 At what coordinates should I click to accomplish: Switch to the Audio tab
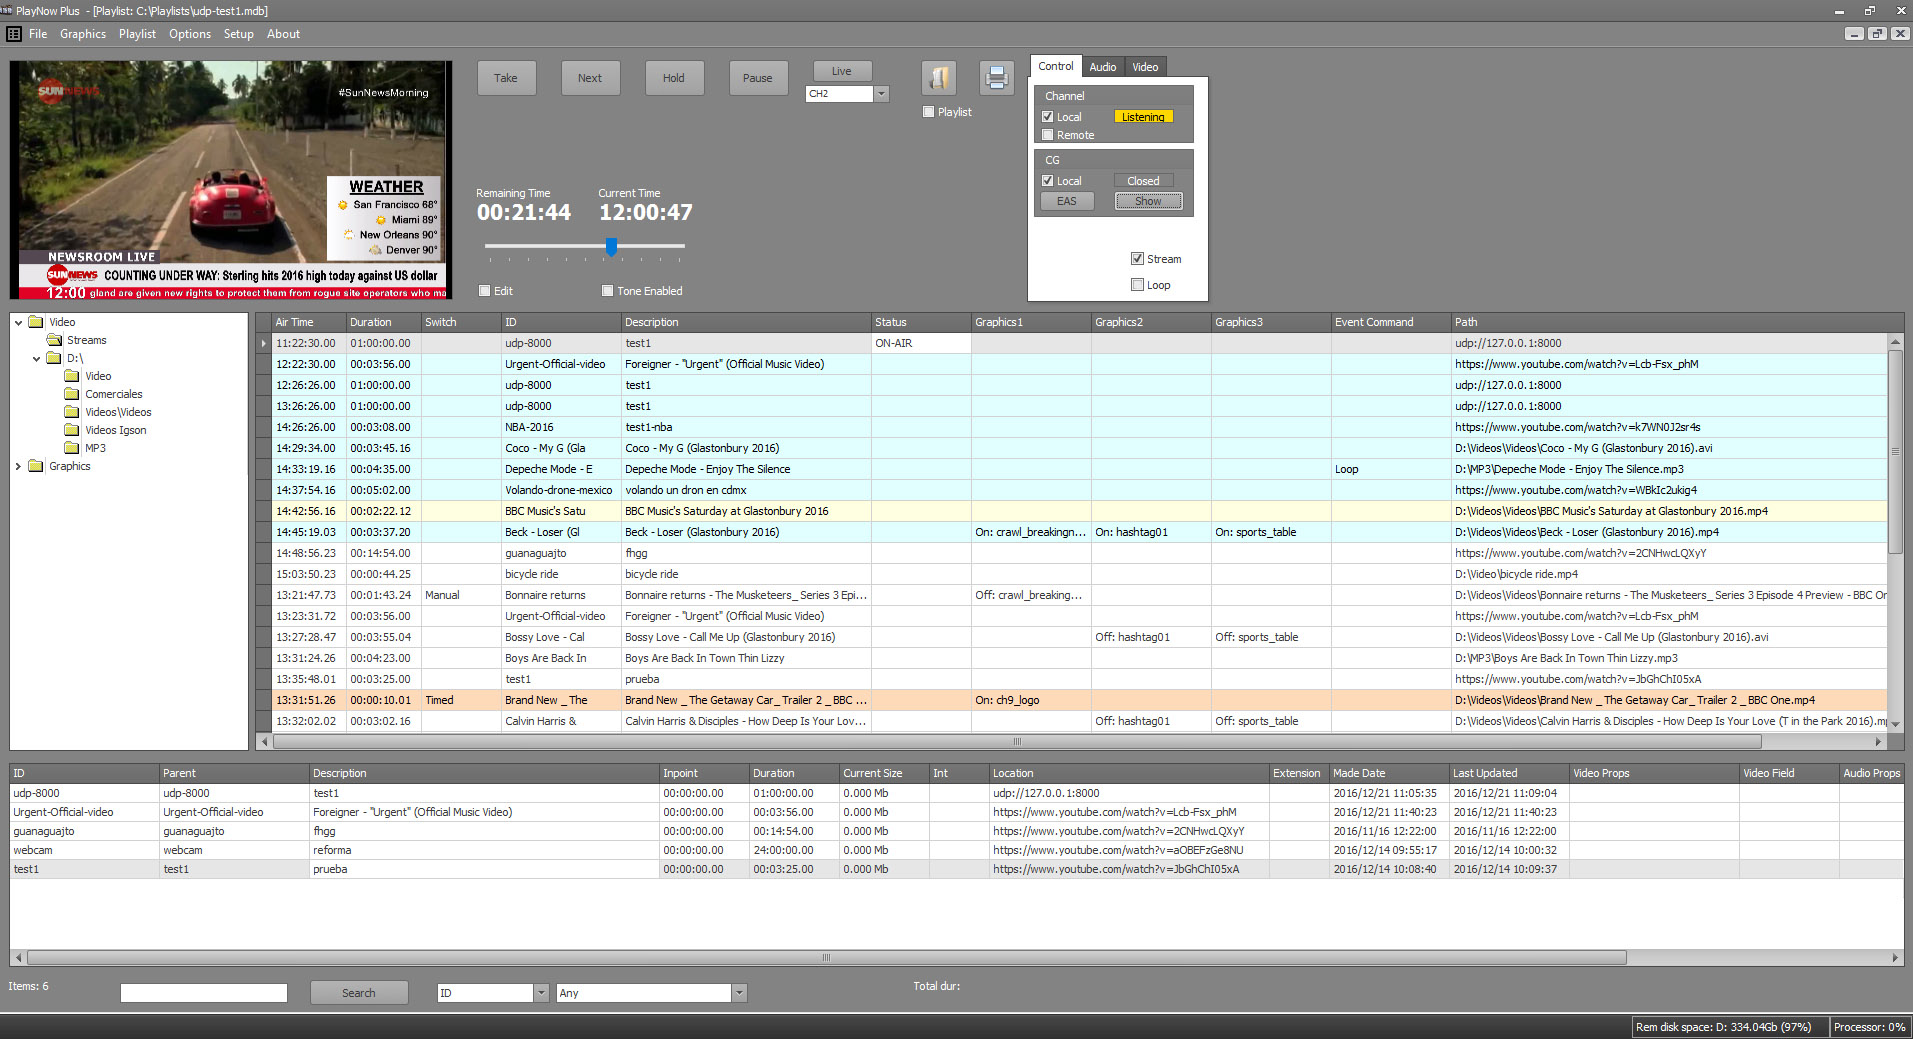[x=1102, y=67]
